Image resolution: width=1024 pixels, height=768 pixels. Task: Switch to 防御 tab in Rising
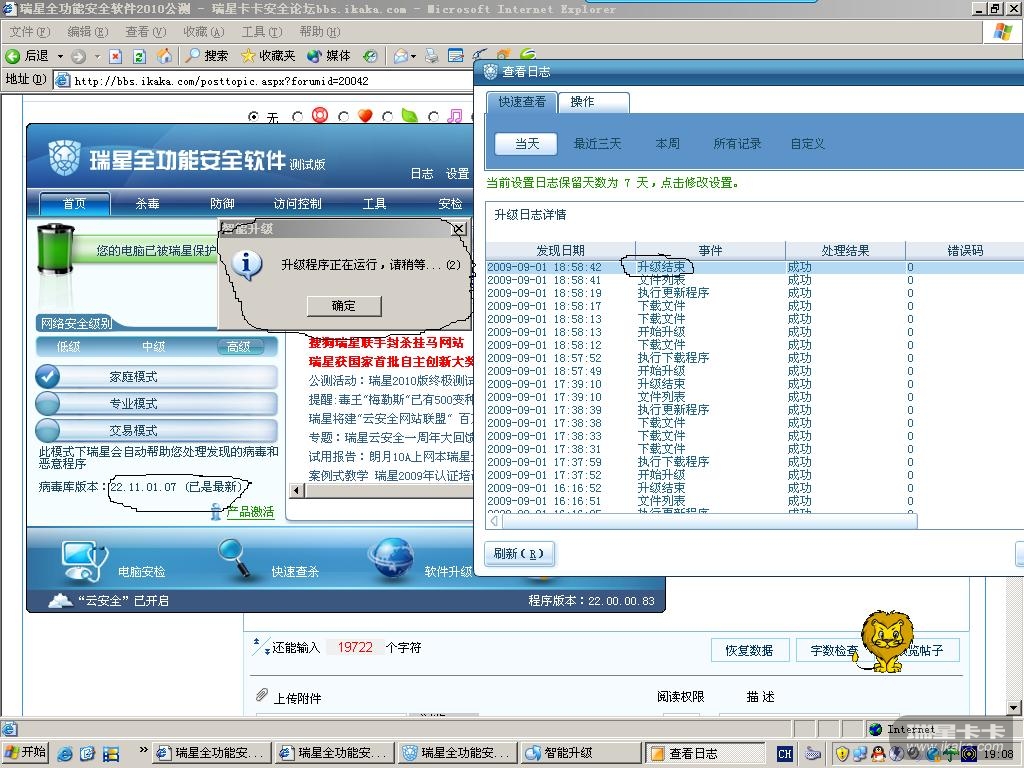(222, 204)
